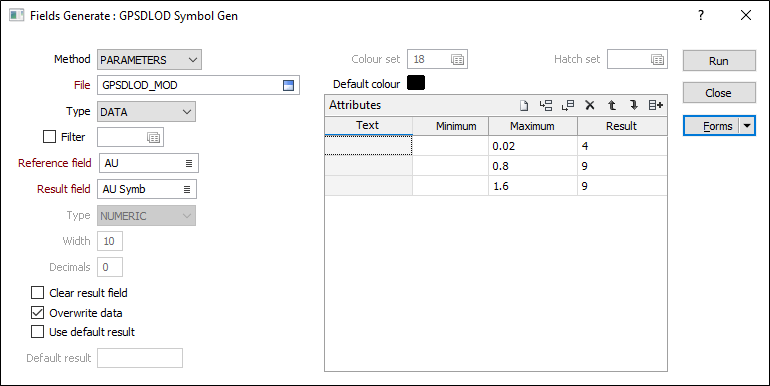Move attribute row down with arrow icon

coord(633,105)
